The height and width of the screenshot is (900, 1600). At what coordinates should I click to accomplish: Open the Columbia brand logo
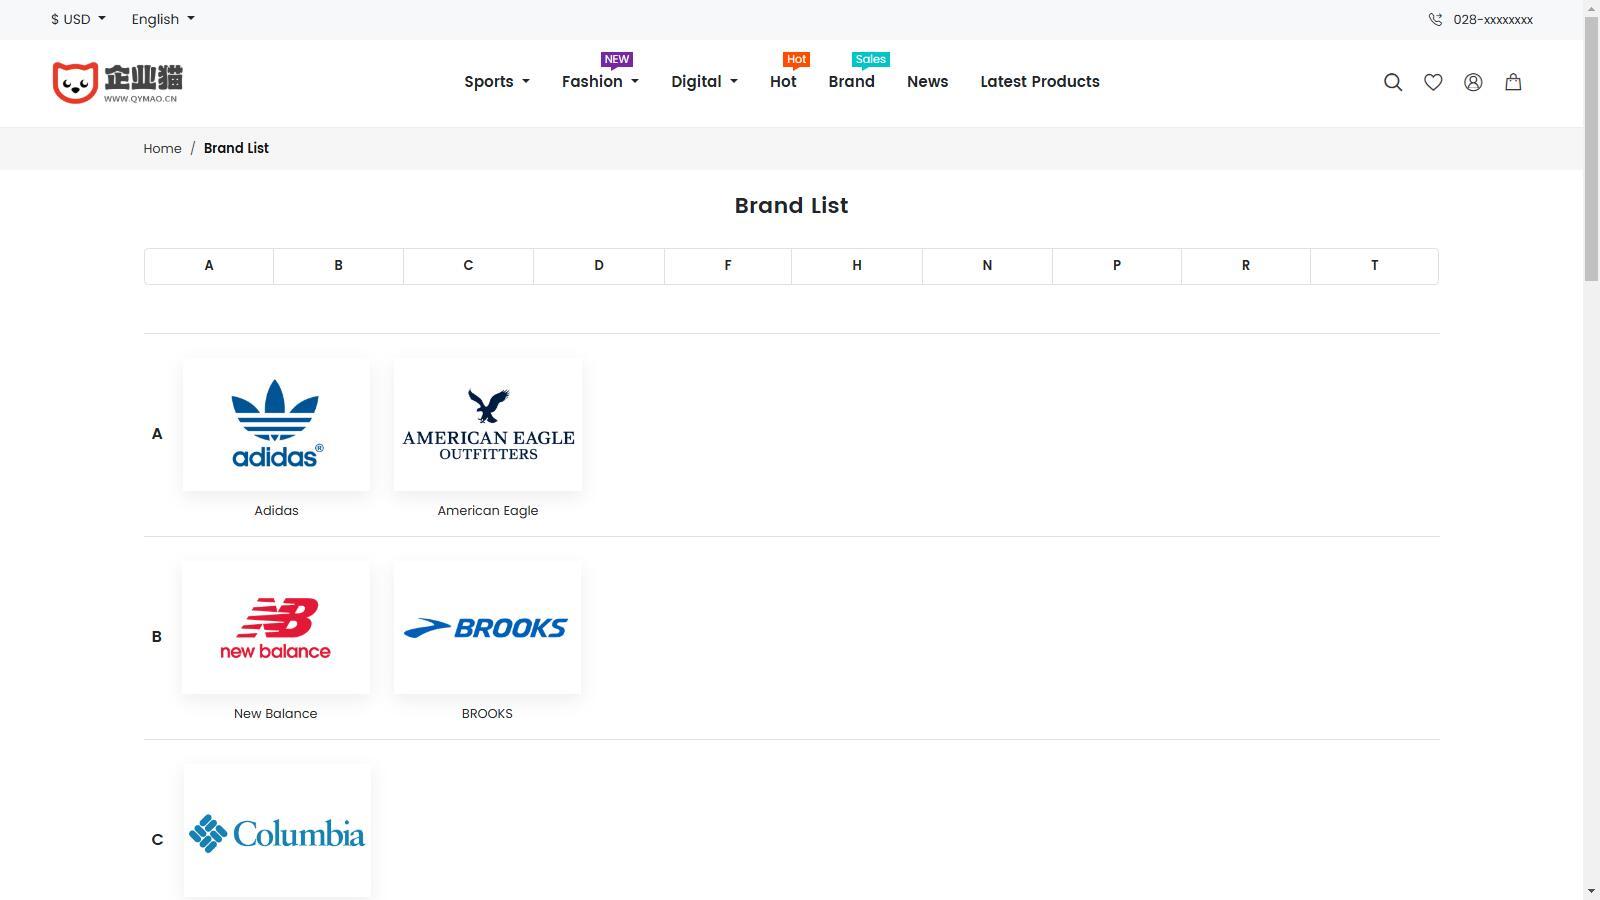pyautogui.click(x=277, y=831)
